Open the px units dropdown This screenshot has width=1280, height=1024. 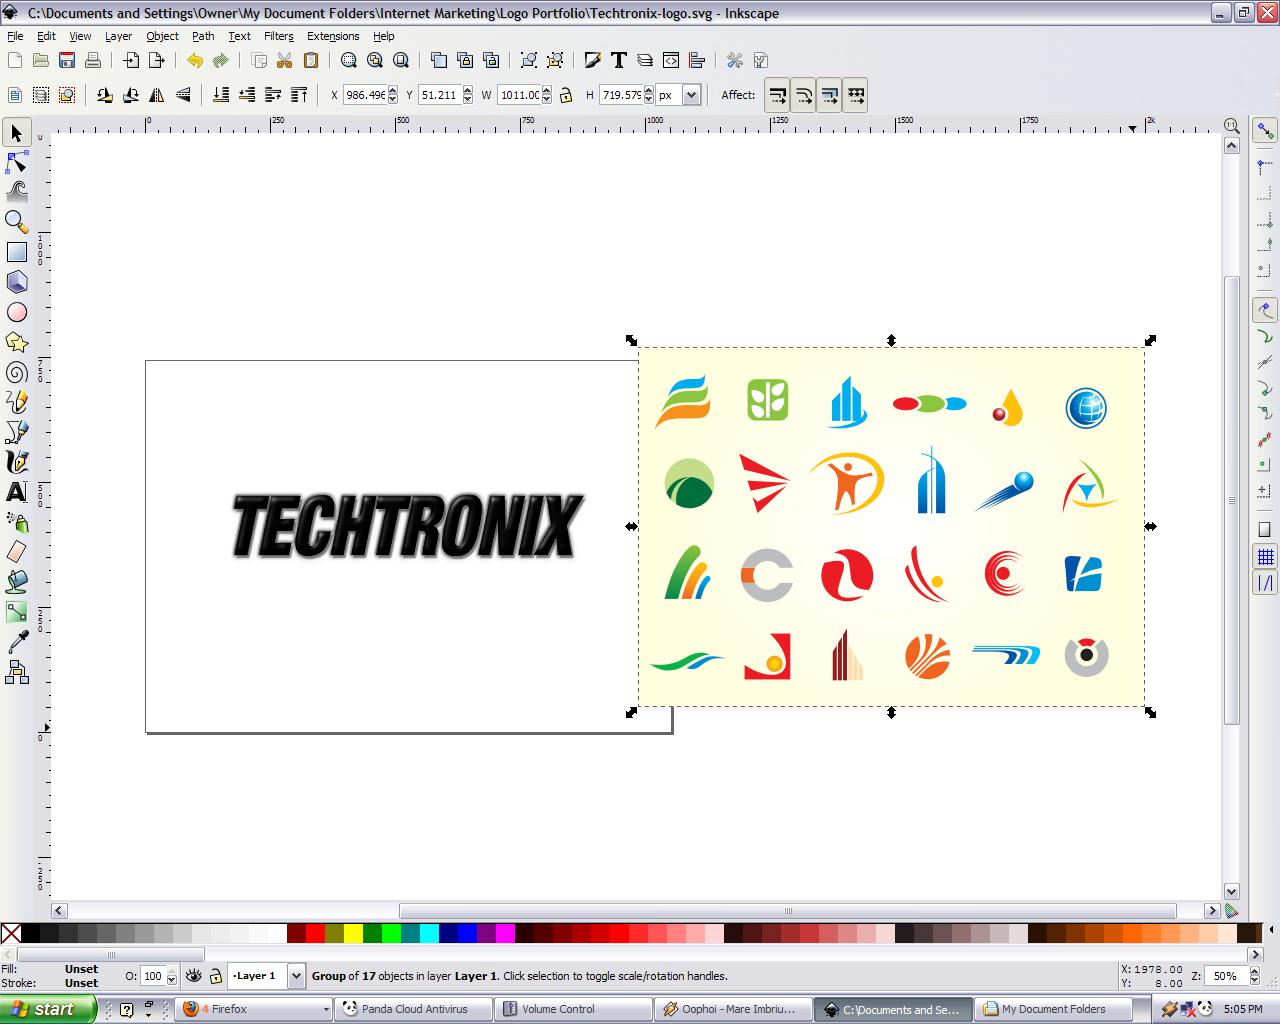(690, 95)
